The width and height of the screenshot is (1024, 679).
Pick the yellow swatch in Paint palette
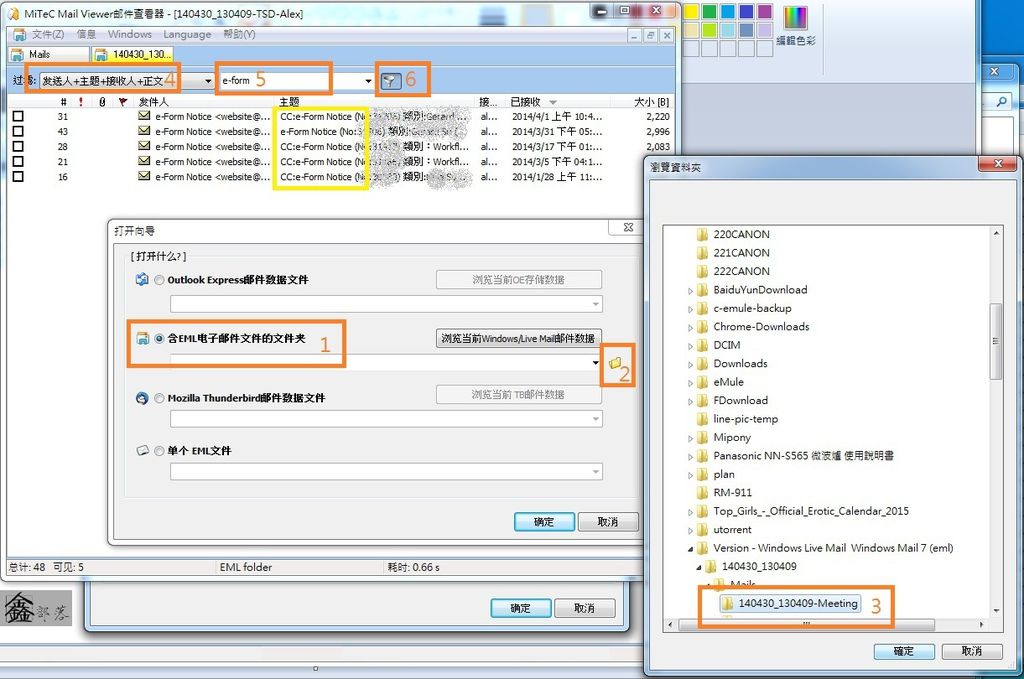pyautogui.click(x=691, y=11)
